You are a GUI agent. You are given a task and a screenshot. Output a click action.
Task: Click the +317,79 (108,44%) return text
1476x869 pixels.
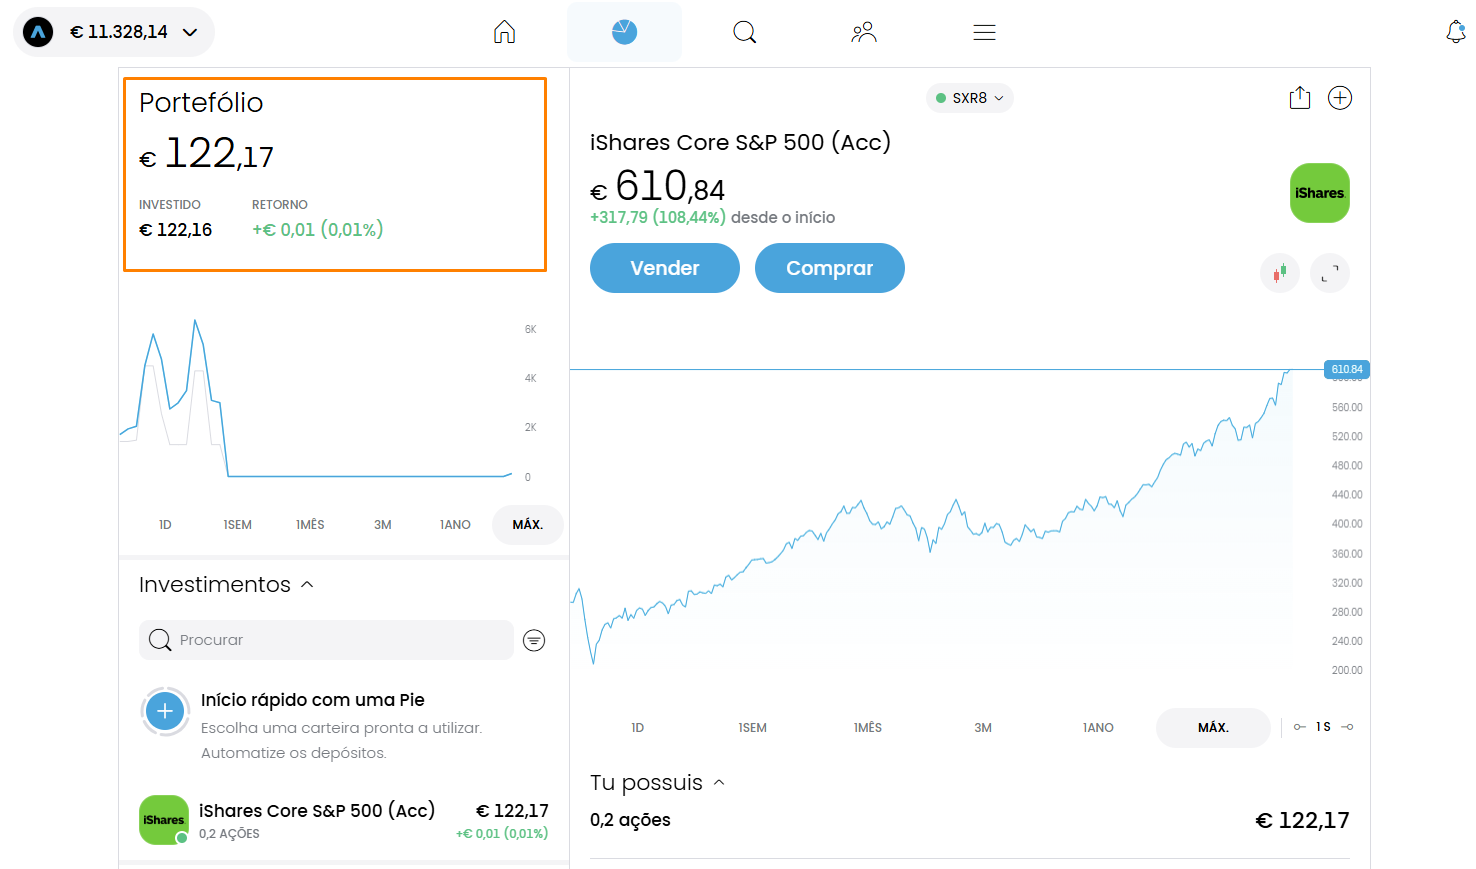click(x=657, y=217)
